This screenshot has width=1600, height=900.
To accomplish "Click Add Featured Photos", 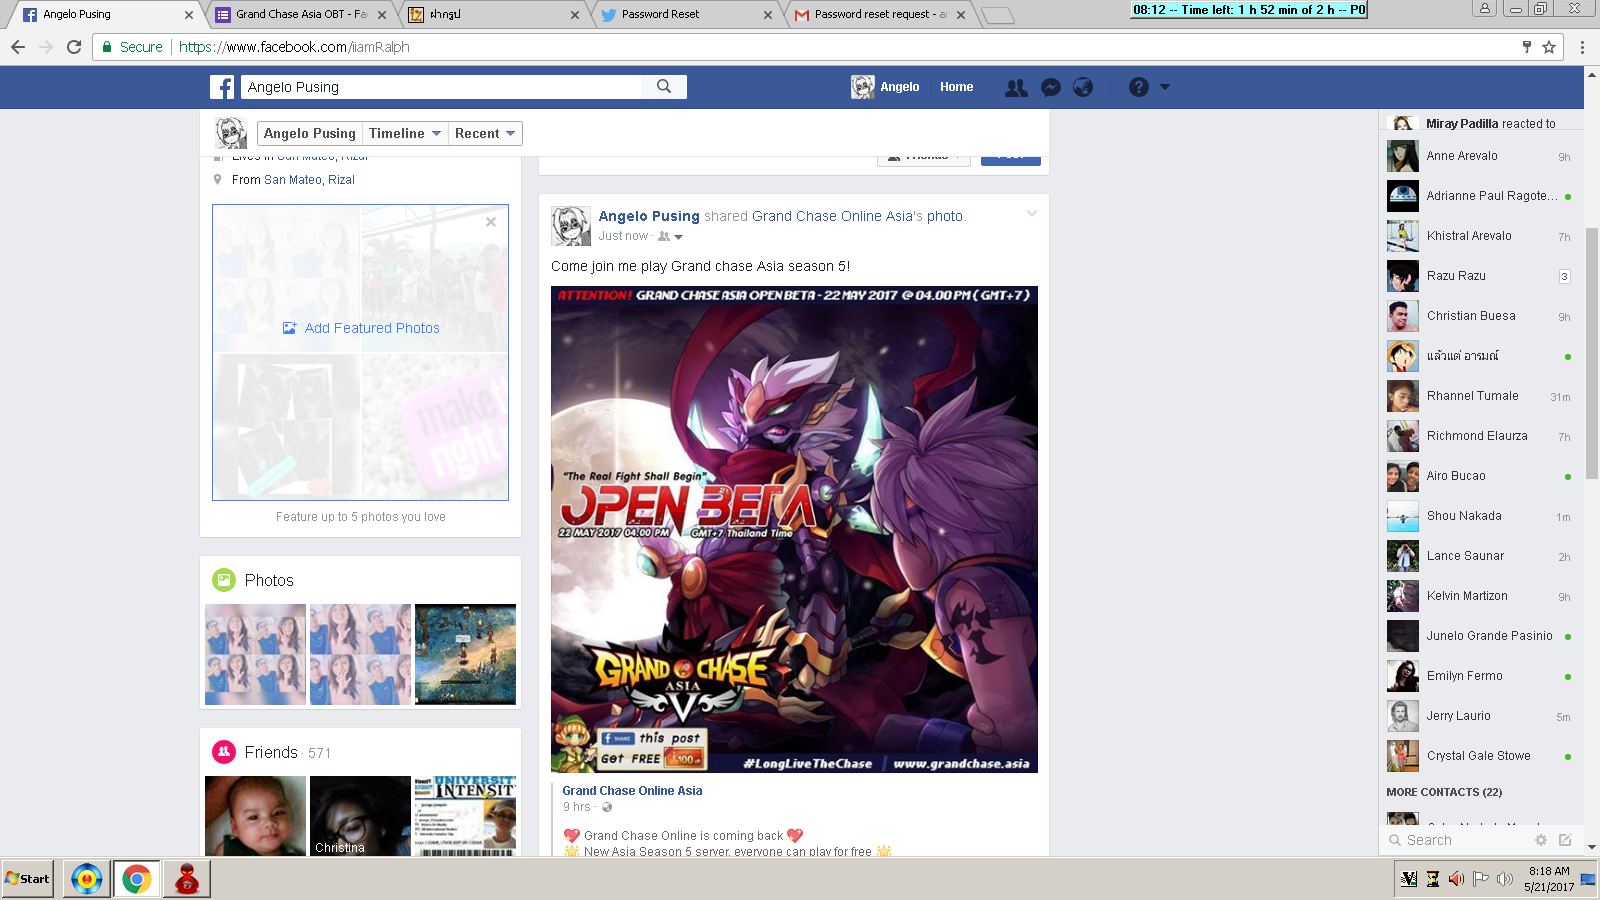I will click(x=361, y=328).
